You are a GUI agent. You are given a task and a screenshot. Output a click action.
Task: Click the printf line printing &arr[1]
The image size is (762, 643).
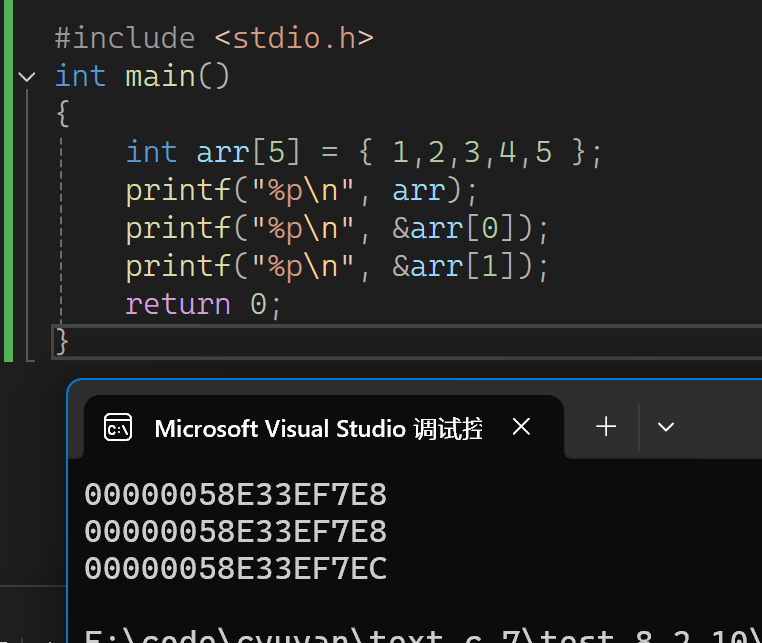click(337, 266)
